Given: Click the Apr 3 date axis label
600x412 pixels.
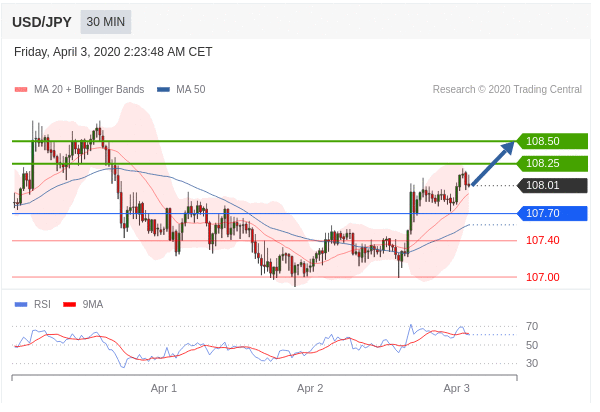Looking at the screenshot, I should 457,388.
